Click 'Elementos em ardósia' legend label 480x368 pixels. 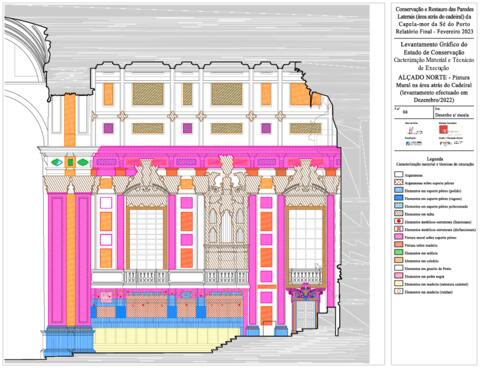(x=421, y=253)
